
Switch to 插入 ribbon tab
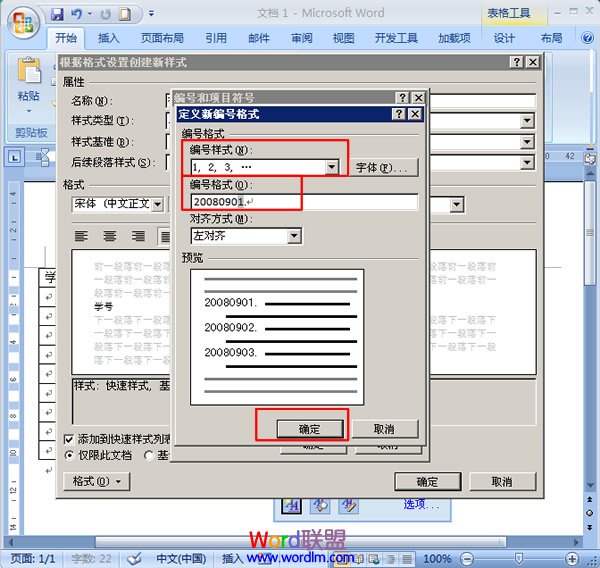[109, 38]
